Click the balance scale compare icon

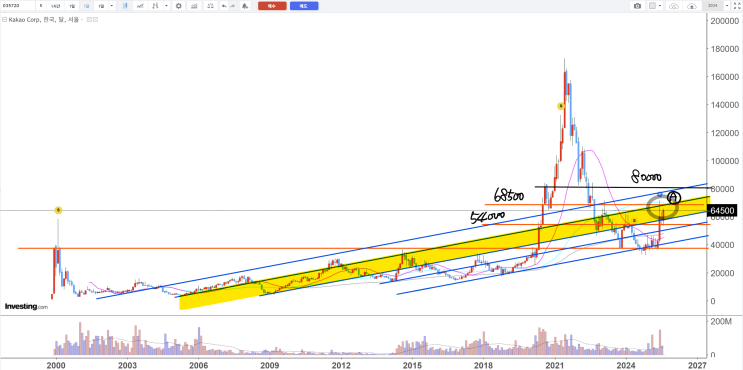coord(210,6)
